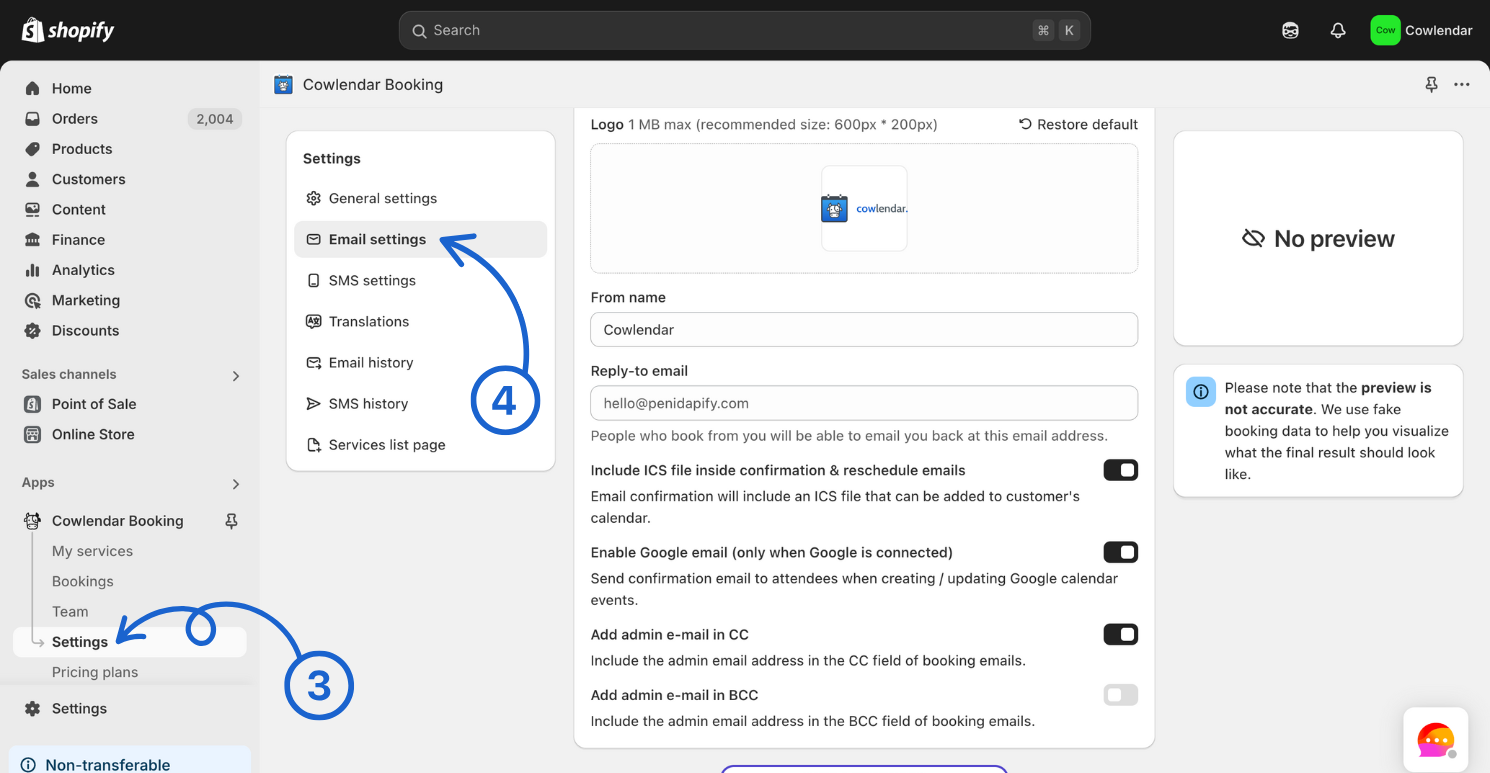The width and height of the screenshot is (1490, 773).
Task: Expand the Sales channels section
Action: (236, 376)
